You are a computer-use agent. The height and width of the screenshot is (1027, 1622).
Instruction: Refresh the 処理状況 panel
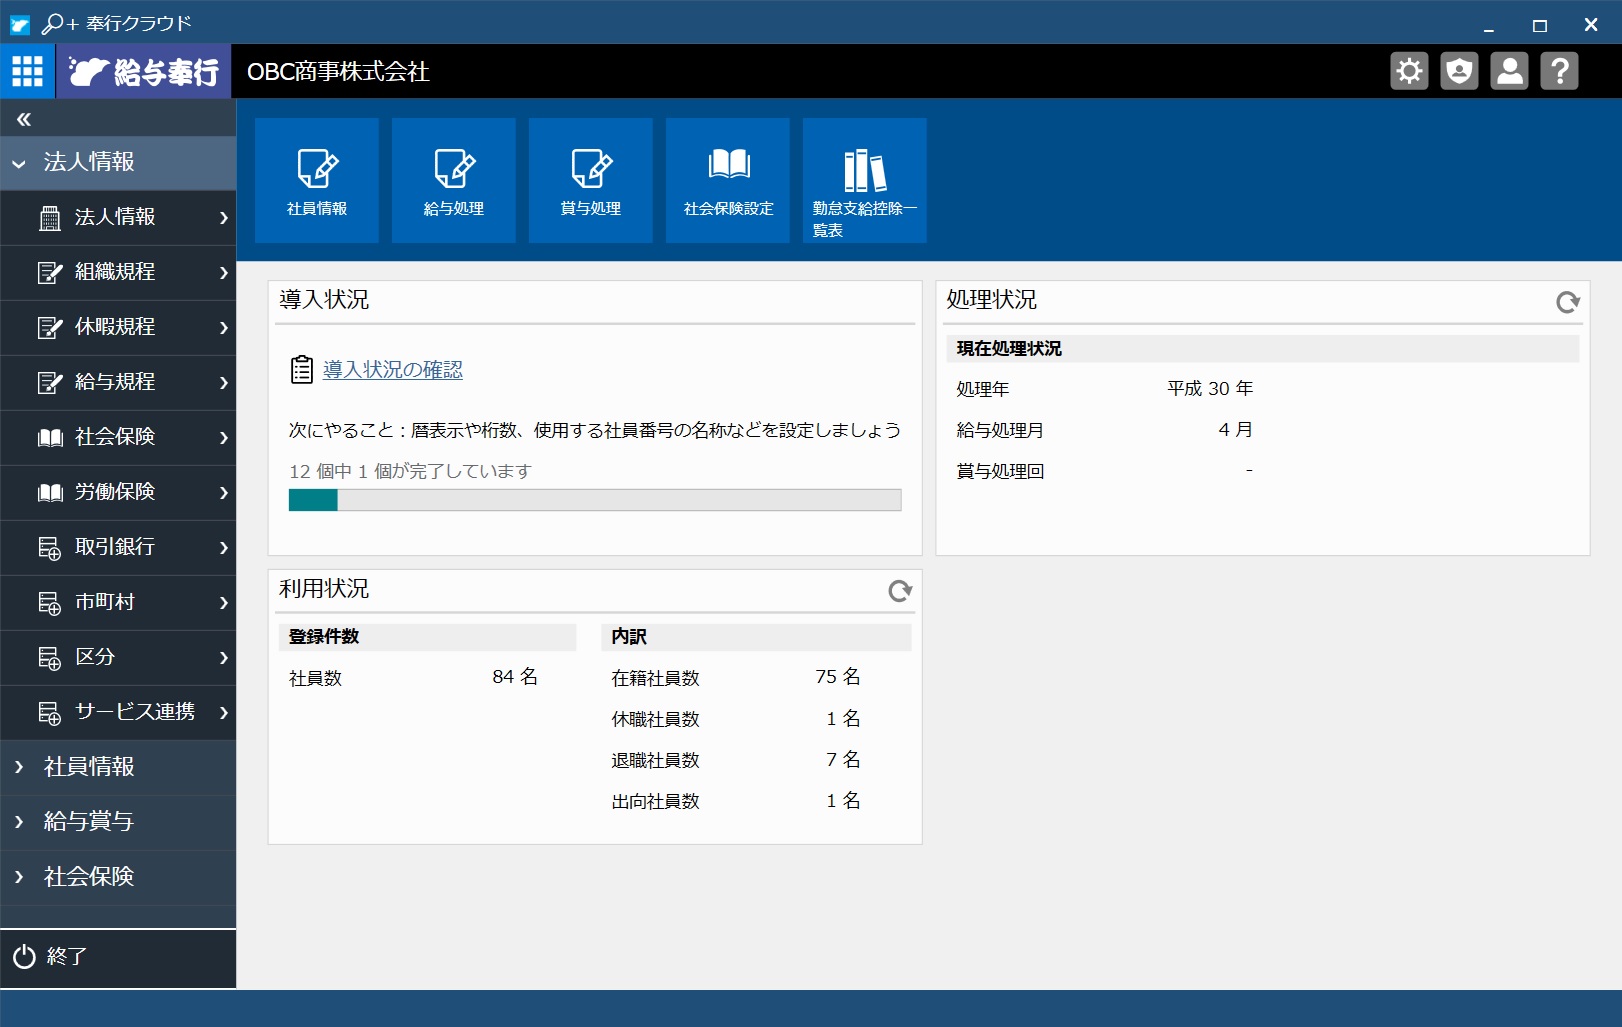coord(1569,301)
